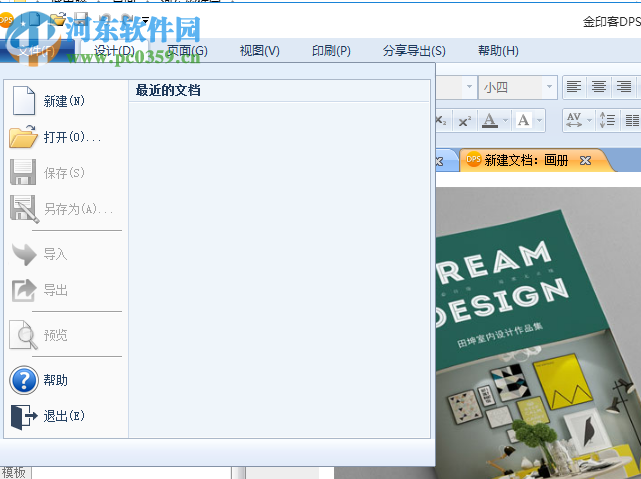Image resolution: width=641 pixels, height=479 pixels.
Task: Choose 另存为(A)... from the file menu
Action: [67, 209]
